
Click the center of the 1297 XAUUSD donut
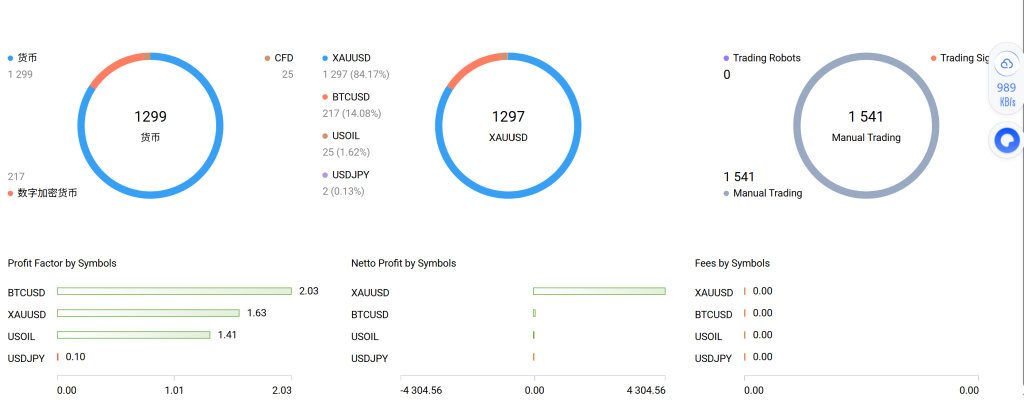(508, 125)
